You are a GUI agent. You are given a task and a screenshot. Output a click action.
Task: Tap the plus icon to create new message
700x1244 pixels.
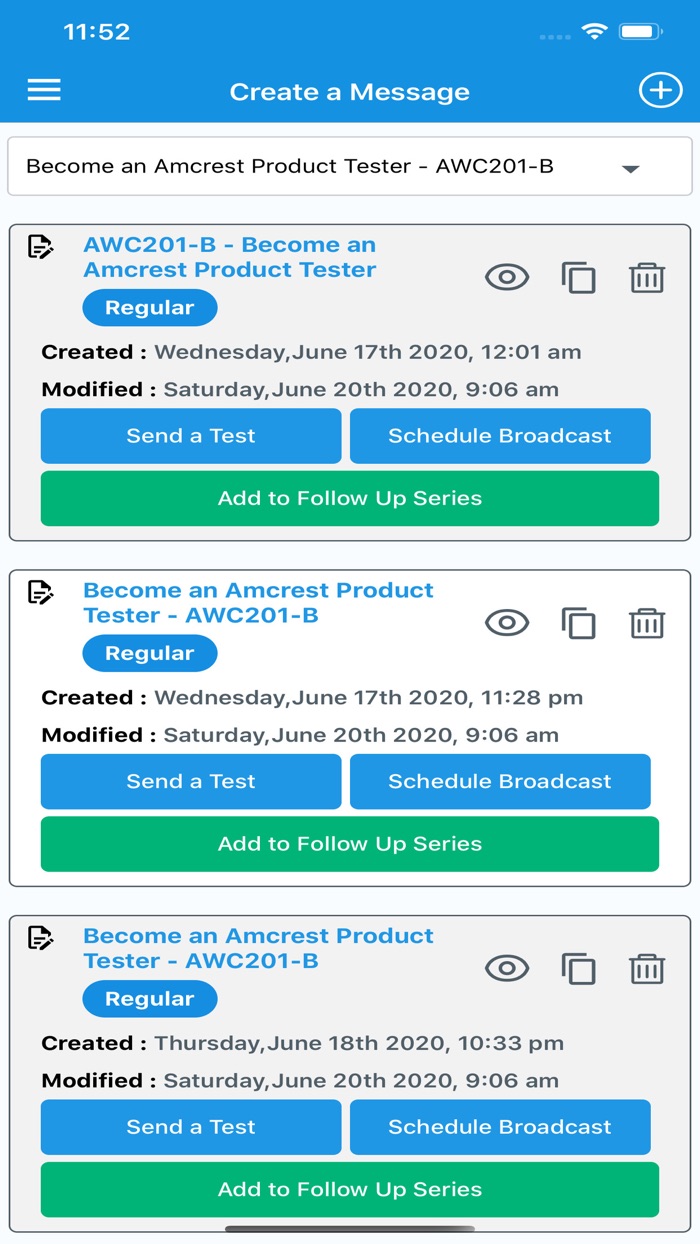(659, 90)
